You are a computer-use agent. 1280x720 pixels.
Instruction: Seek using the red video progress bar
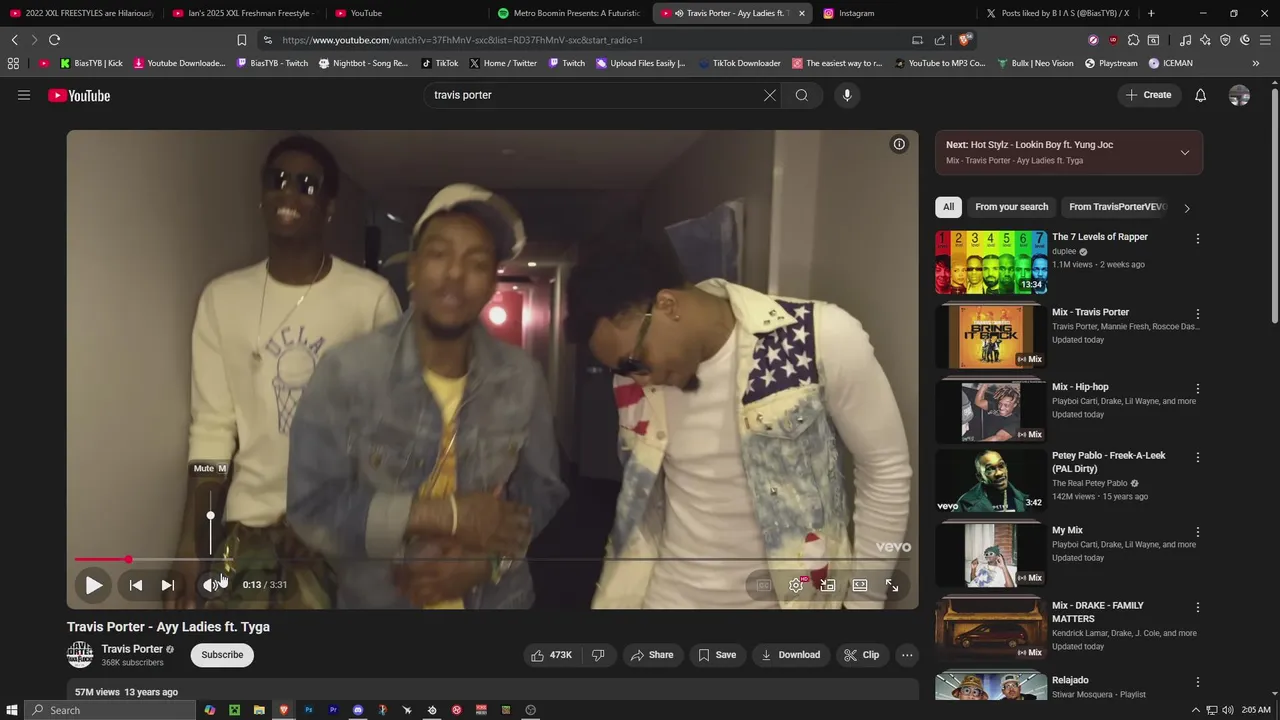pyautogui.click(x=492, y=559)
